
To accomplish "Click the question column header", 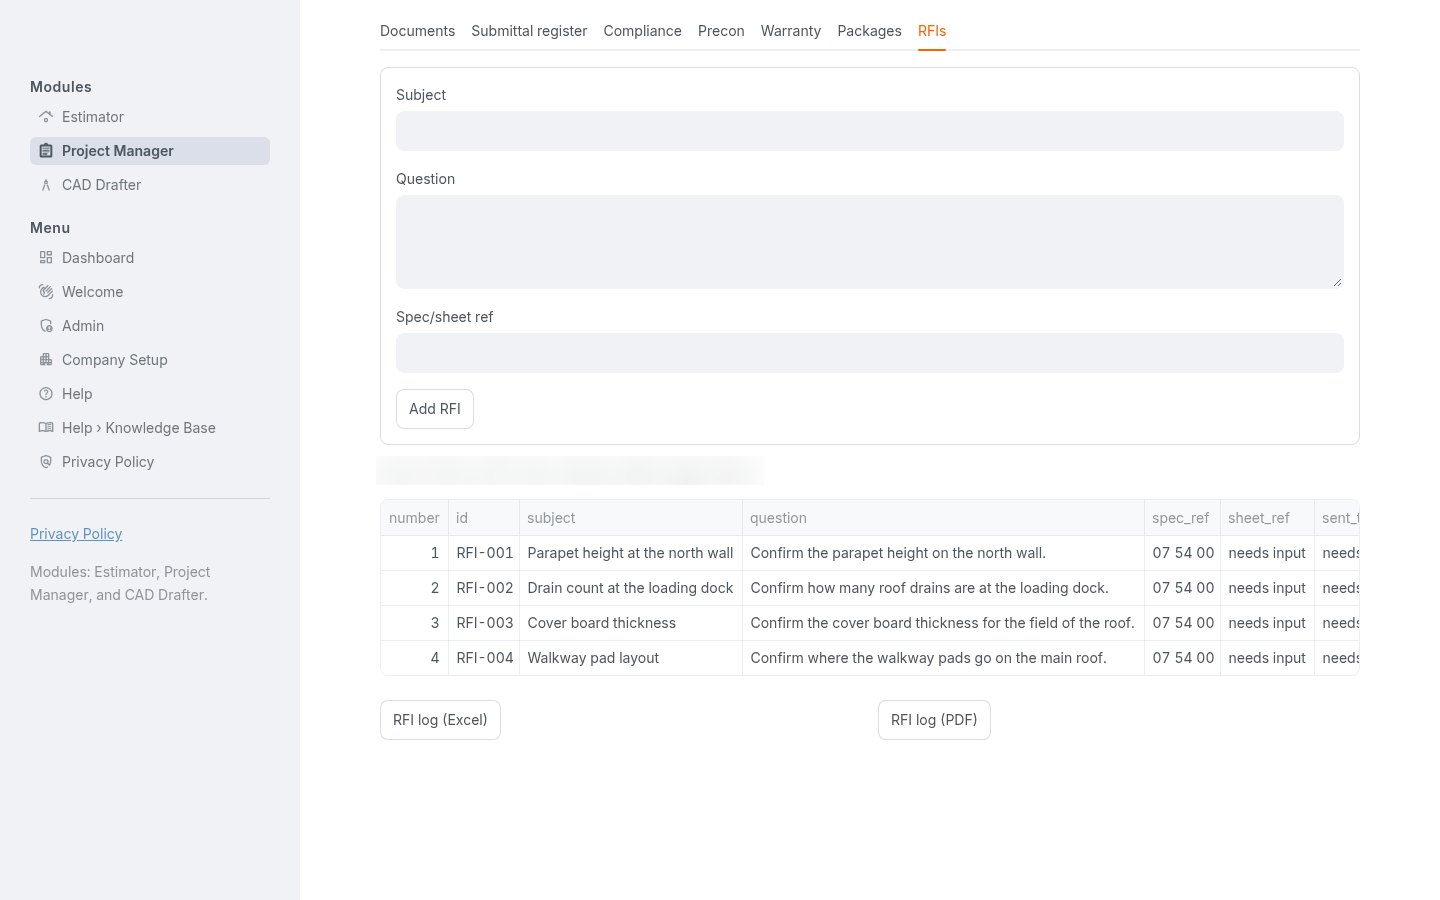I will coord(943,518).
